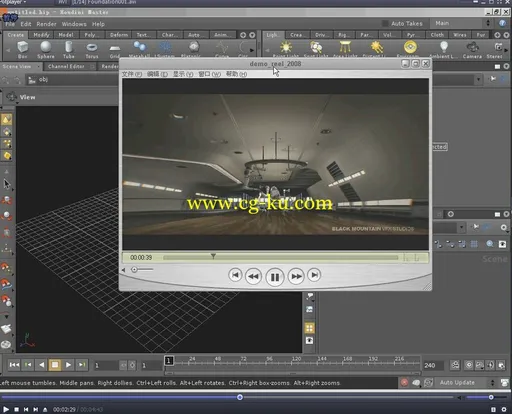Add an Area Light from shelf
Screen dimensions: 512x414
coord(345,49)
